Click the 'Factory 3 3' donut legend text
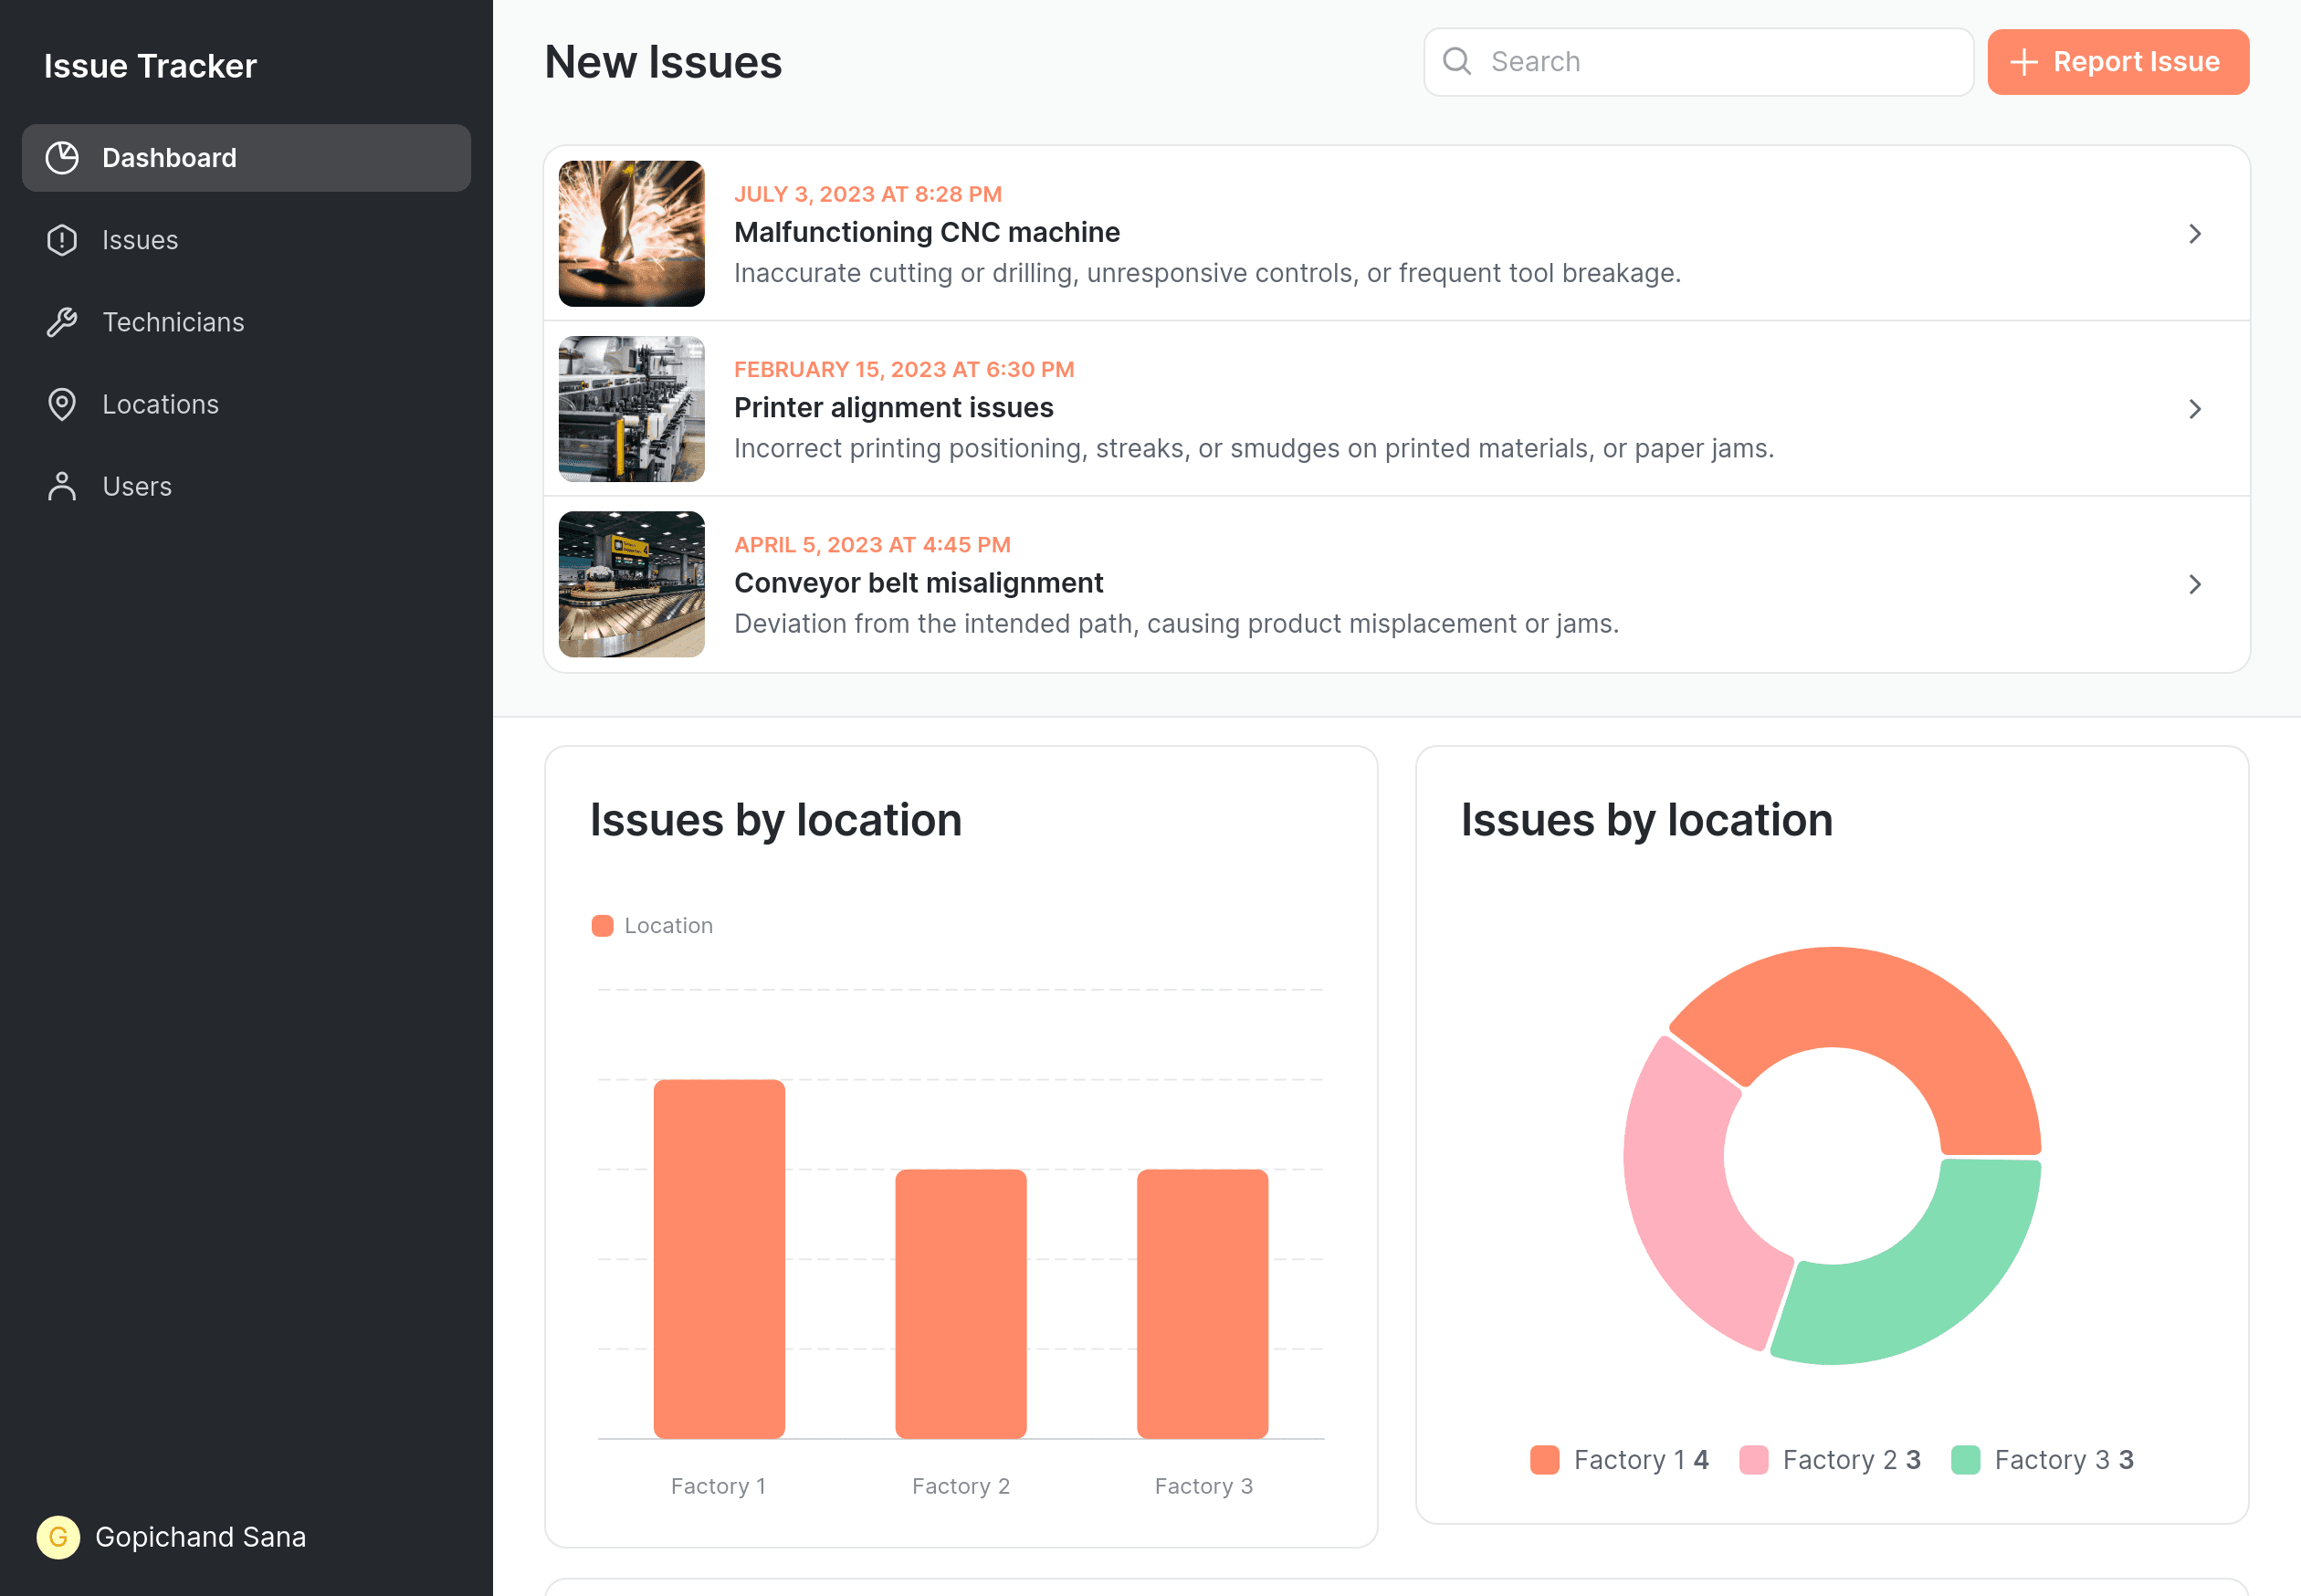2301x1596 pixels. pos(2064,1459)
